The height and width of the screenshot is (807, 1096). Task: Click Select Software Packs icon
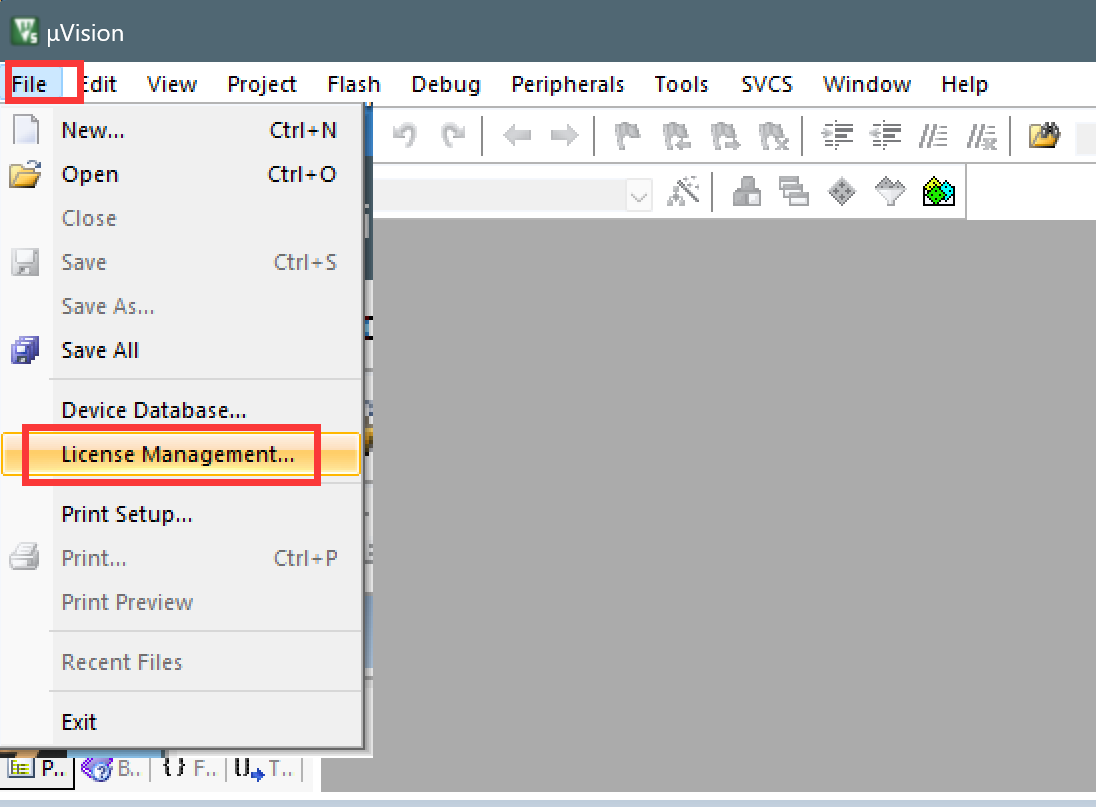tap(890, 191)
